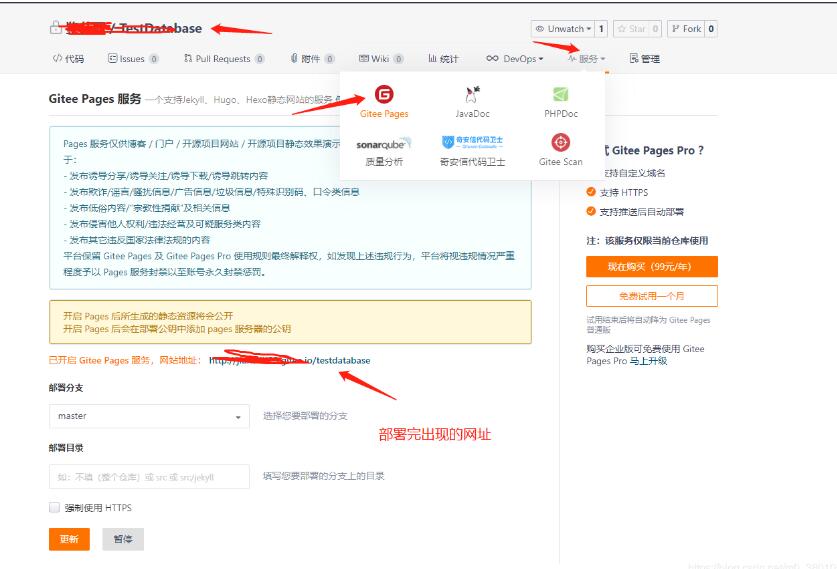This screenshot has width=837, height=569.
Task: Click the Star button
Action: [631, 29]
